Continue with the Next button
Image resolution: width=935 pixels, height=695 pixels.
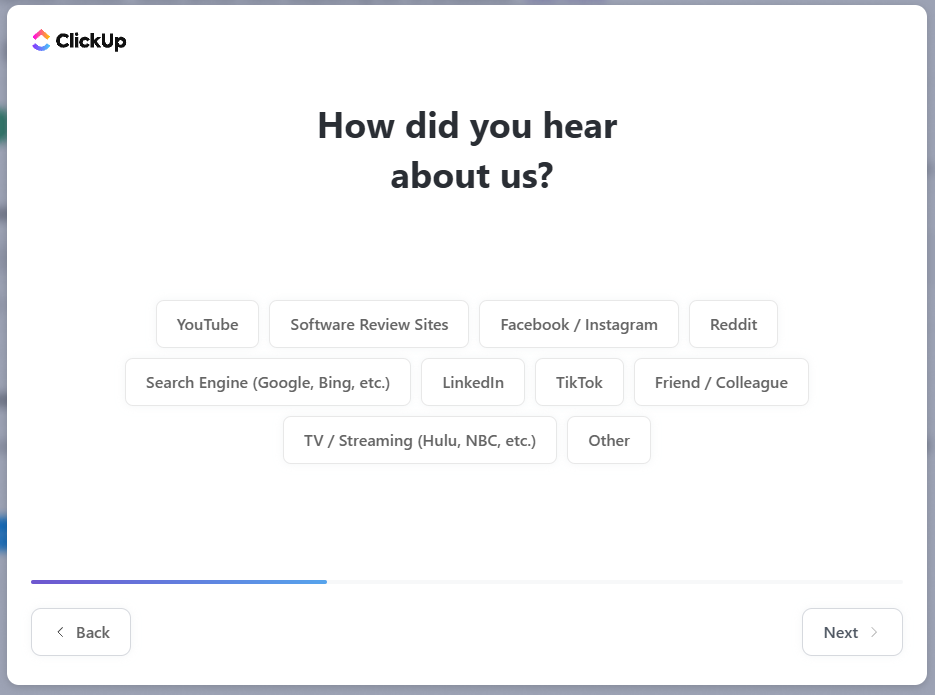point(852,632)
